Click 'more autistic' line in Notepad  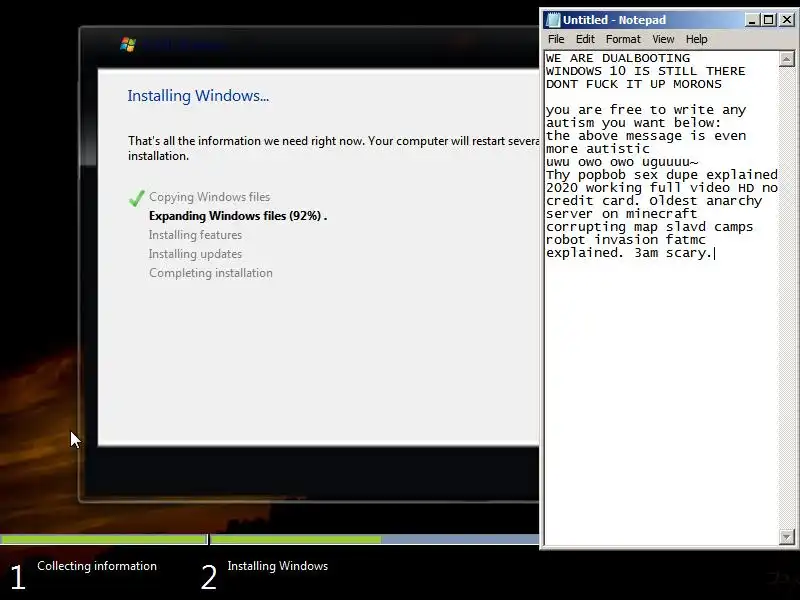[597, 149]
